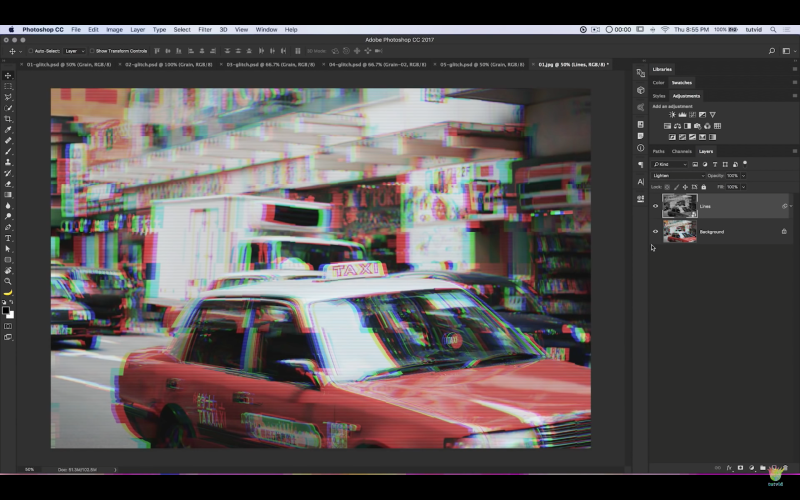Select the History Brush tool

tap(8, 173)
